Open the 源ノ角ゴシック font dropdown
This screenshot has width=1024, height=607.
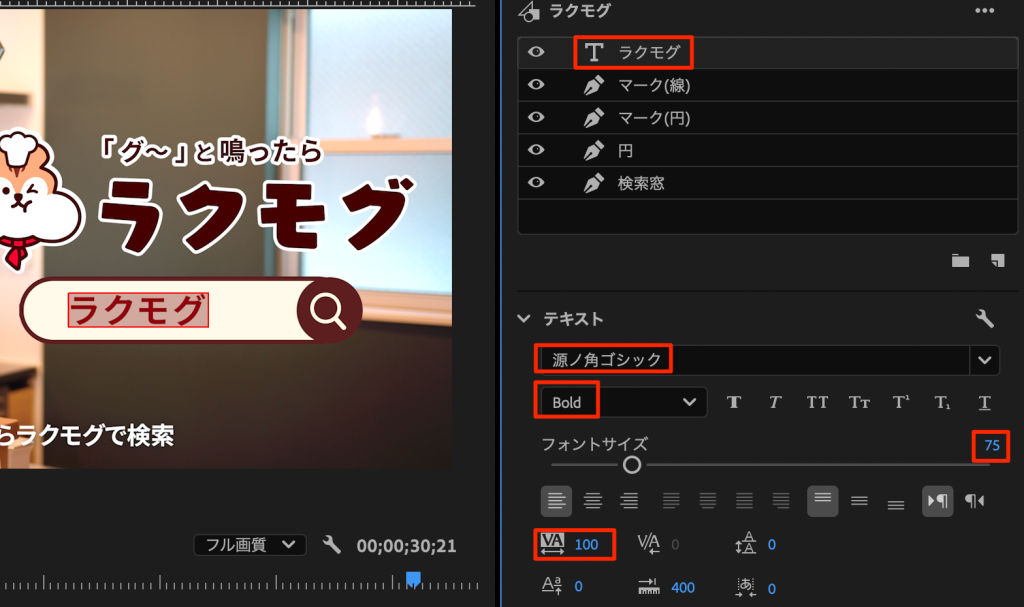point(985,360)
